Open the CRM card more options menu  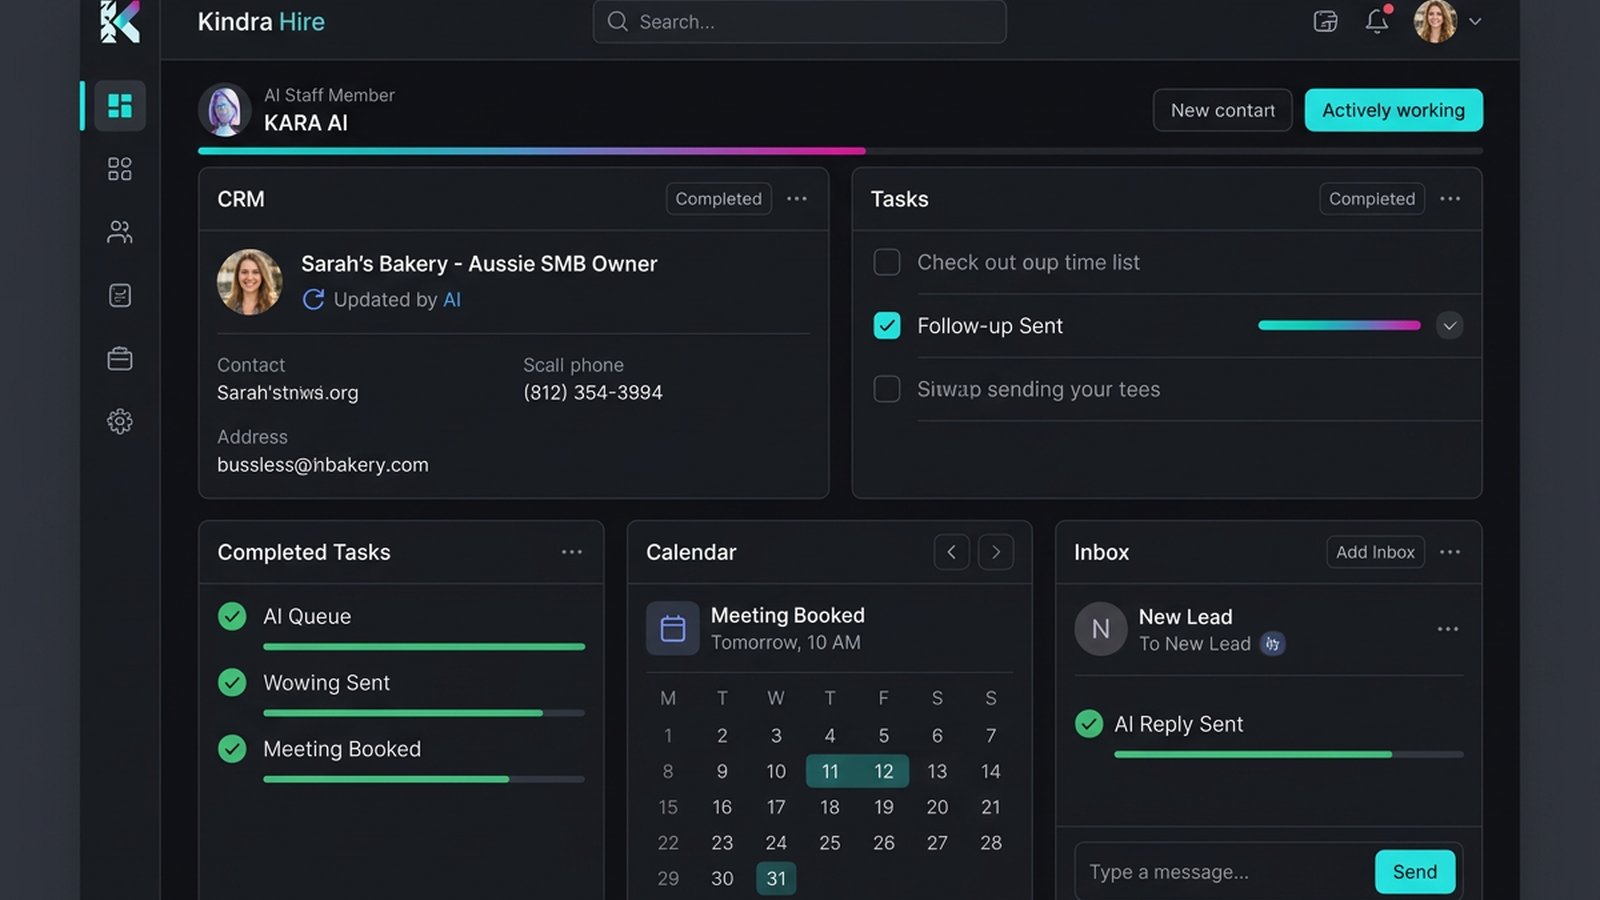click(x=797, y=199)
